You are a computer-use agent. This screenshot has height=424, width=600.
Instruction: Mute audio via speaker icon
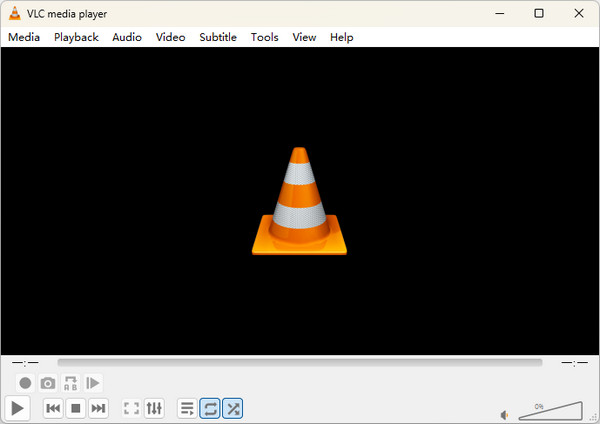coord(505,415)
